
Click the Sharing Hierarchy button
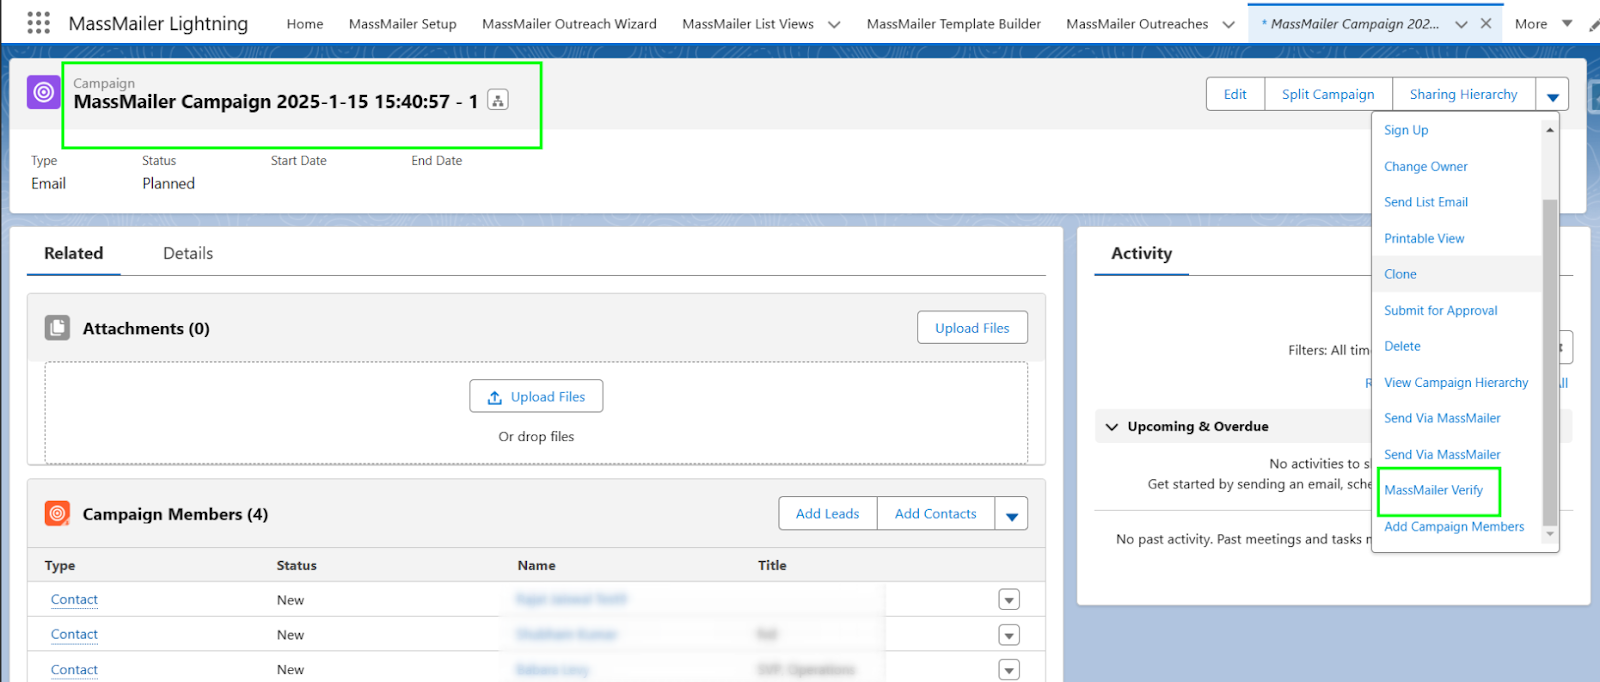pos(1463,94)
